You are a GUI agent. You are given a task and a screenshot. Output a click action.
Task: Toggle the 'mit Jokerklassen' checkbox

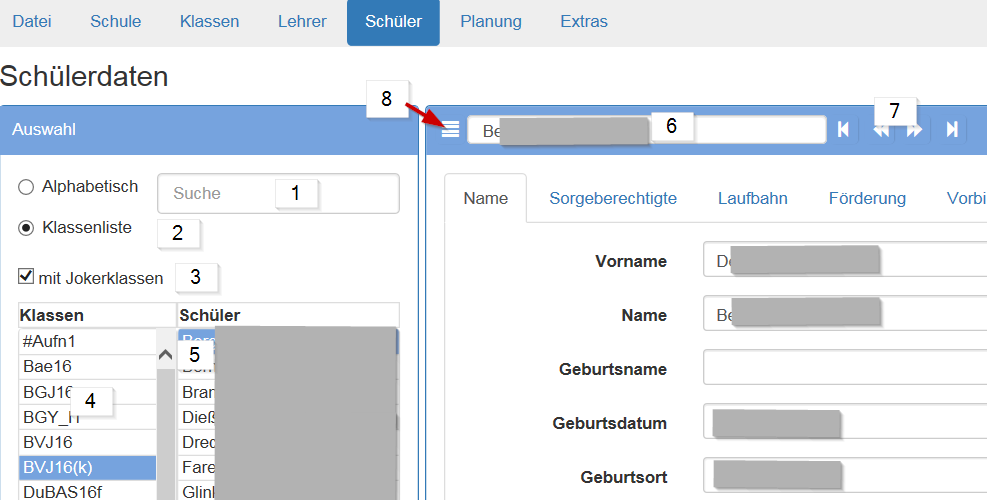[26, 277]
